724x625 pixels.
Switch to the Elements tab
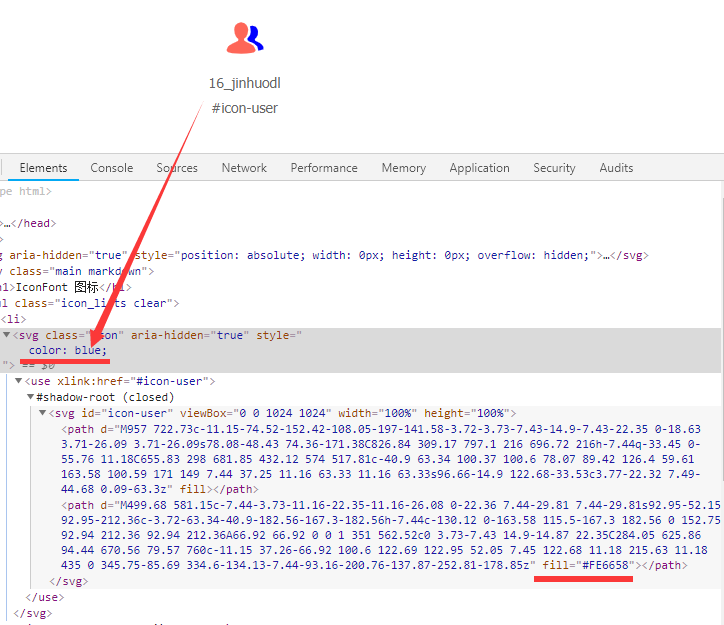click(x=43, y=168)
